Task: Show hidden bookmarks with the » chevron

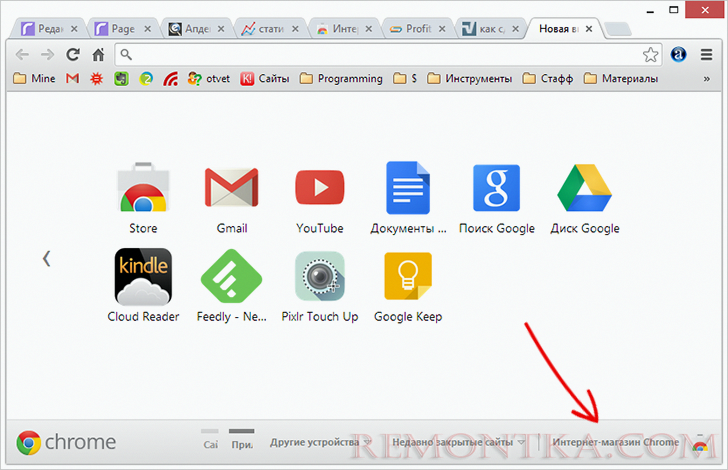Action: (706, 79)
